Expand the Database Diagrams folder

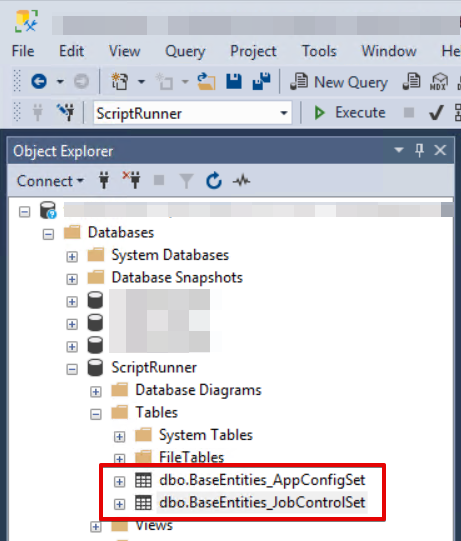[96, 392]
